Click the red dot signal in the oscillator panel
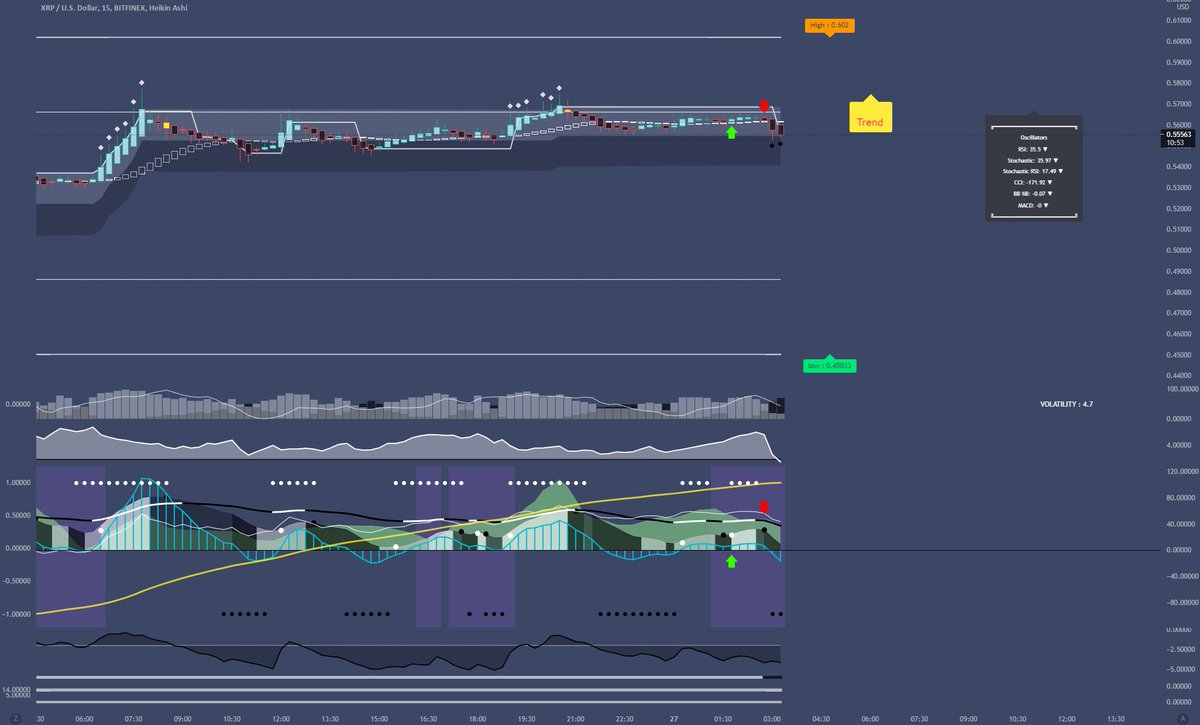The width and height of the screenshot is (1200, 725). coord(764,506)
